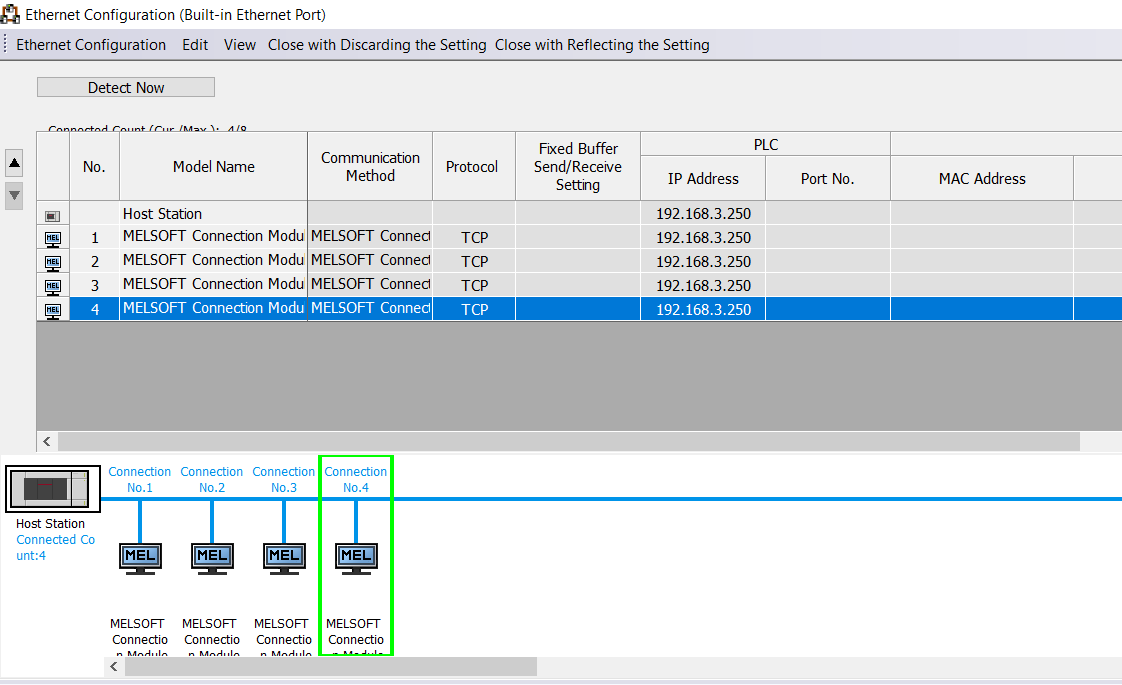Click the Communication Method column header
The image size is (1122, 685).
370,166
